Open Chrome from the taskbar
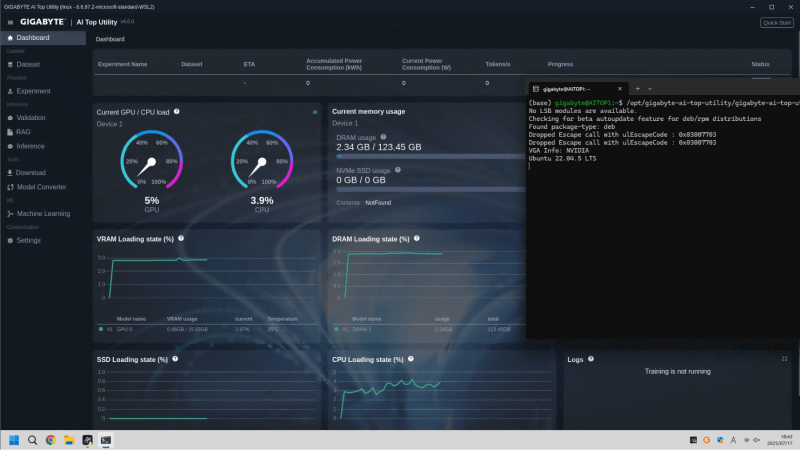 click(51, 440)
